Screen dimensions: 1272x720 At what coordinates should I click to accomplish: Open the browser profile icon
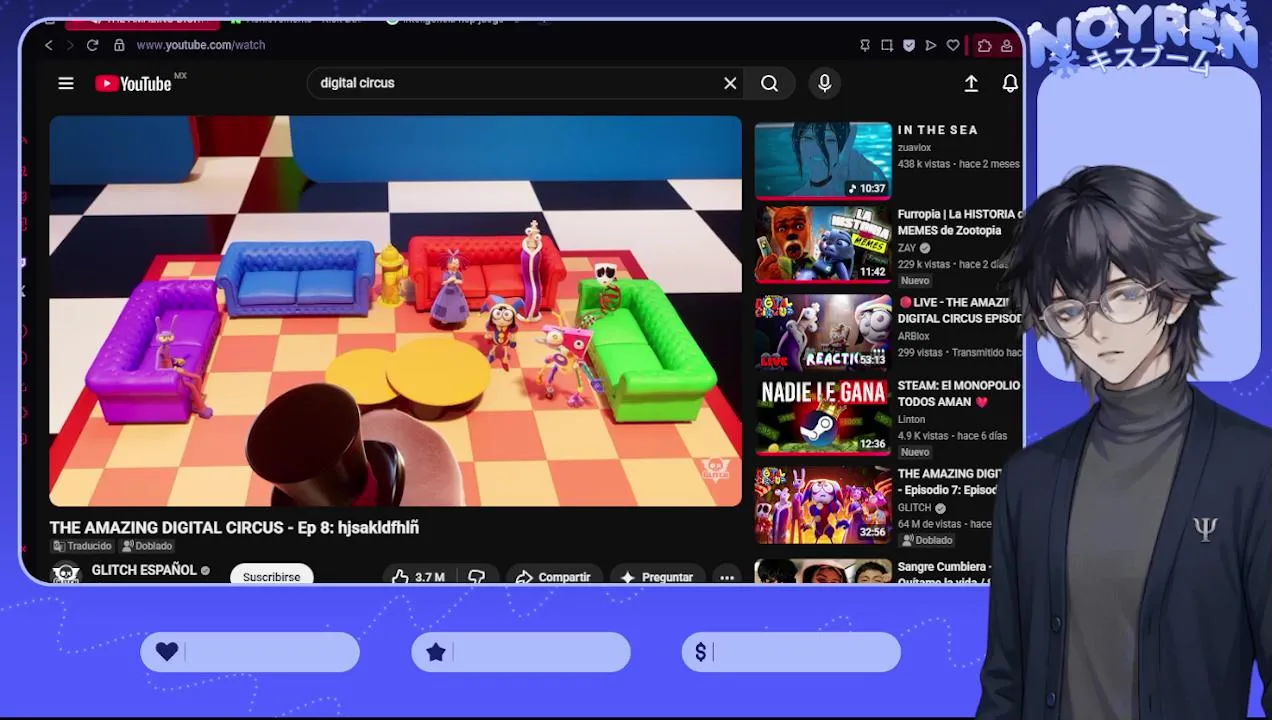[x=1007, y=45]
